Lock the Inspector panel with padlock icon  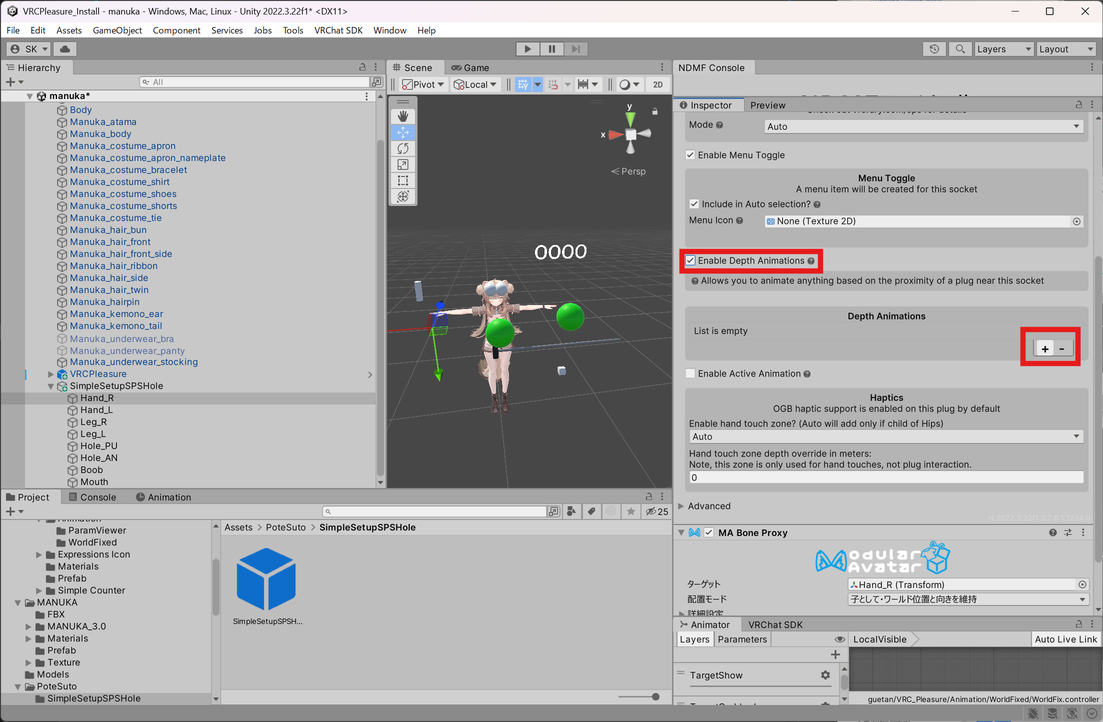(x=1078, y=104)
